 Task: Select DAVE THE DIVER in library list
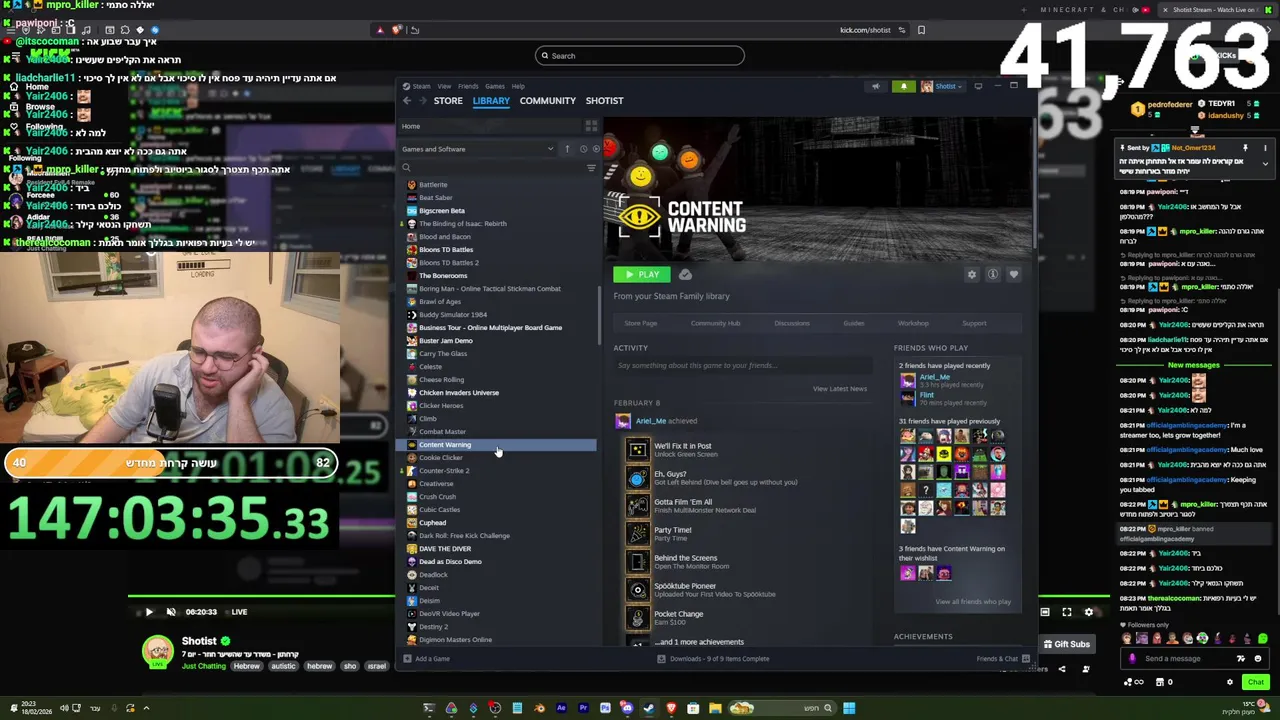pos(444,548)
